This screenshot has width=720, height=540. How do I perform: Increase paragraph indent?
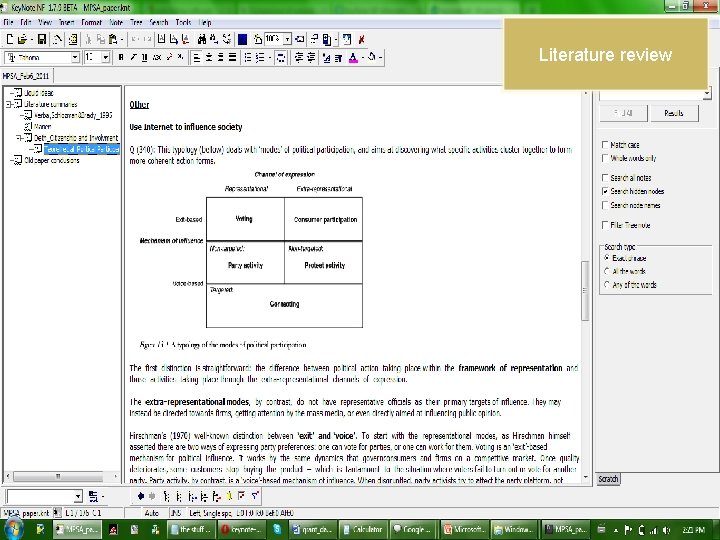click(311, 57)
